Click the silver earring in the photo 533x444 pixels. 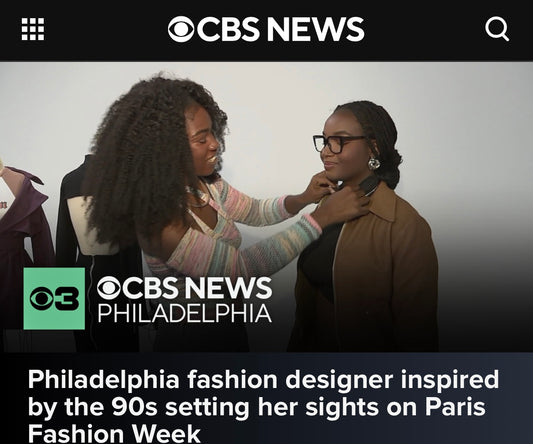[374, 164]
